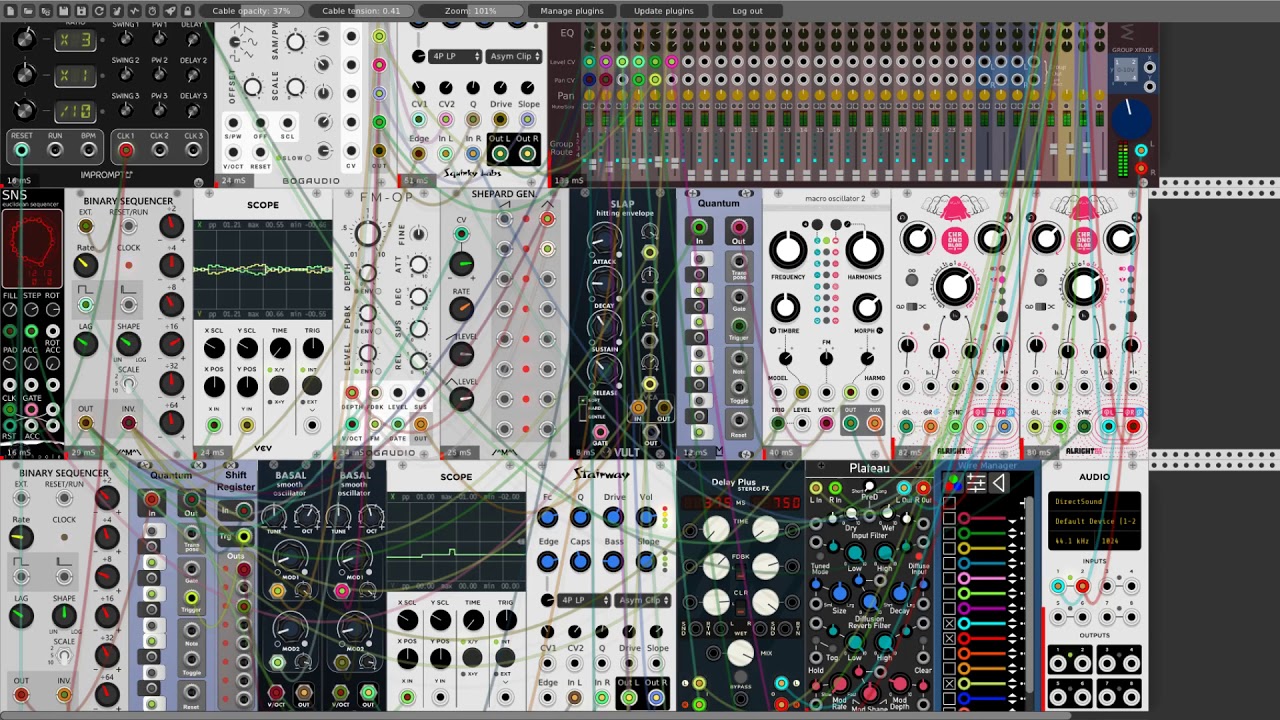Click Update plugins button
Image resolution: width=1280 pixels, height=720 pixels.
point(663,11)
